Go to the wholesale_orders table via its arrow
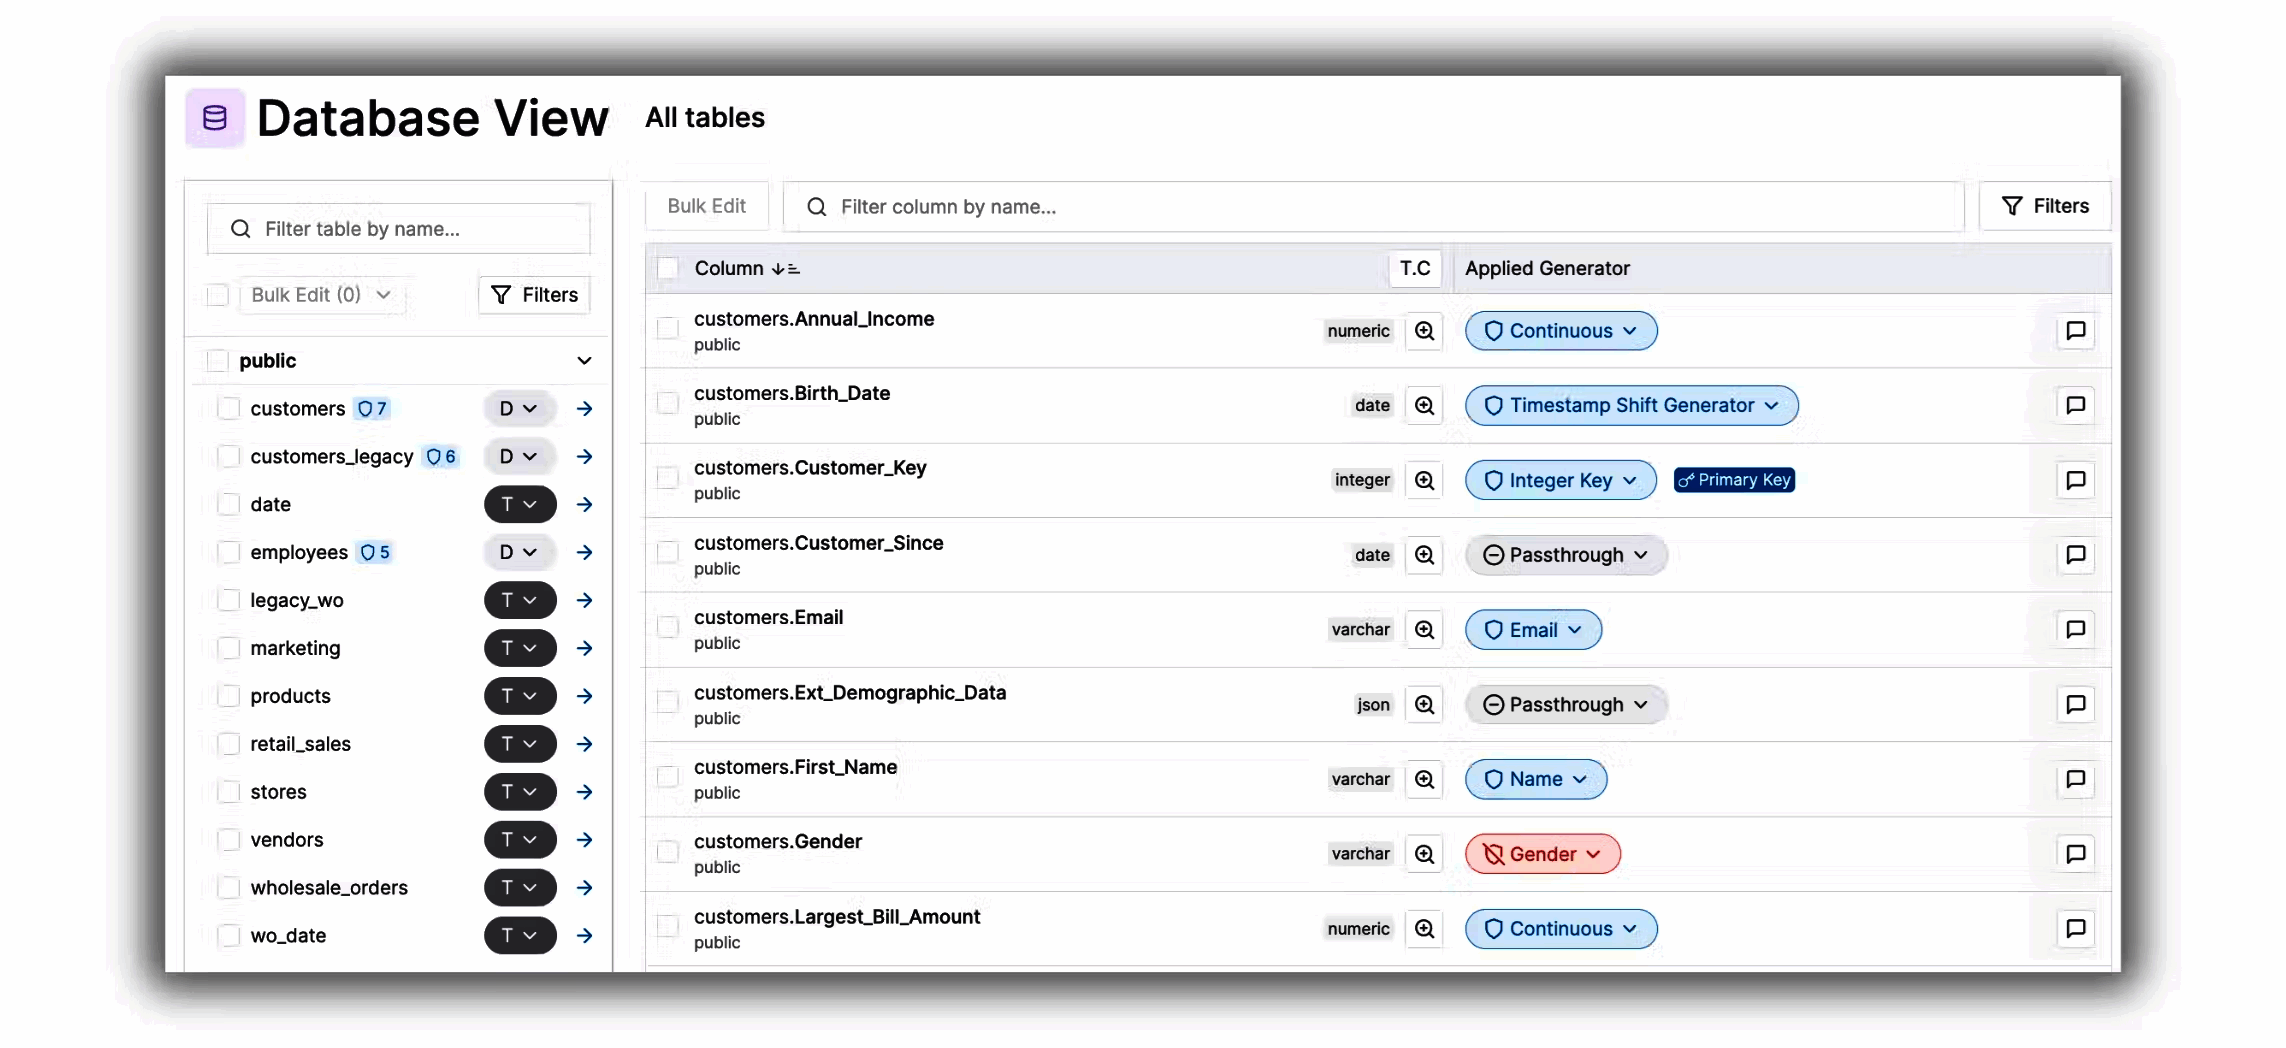Screen dimensions: 2286x1048 585,888
